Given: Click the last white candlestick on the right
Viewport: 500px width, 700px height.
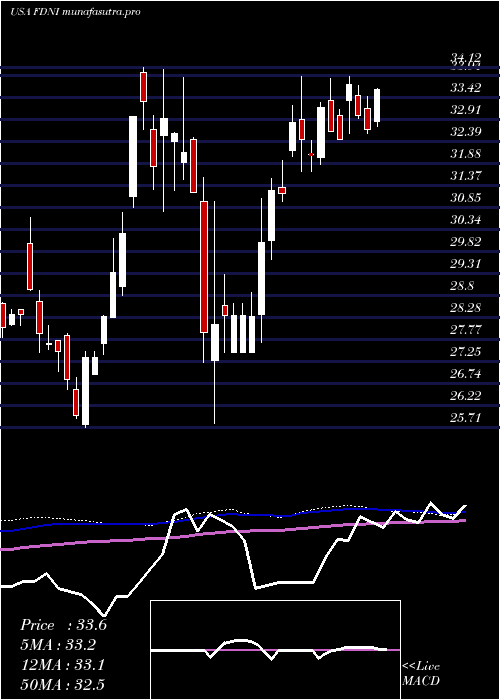Looking at the screenshot, I should point(377,105).
